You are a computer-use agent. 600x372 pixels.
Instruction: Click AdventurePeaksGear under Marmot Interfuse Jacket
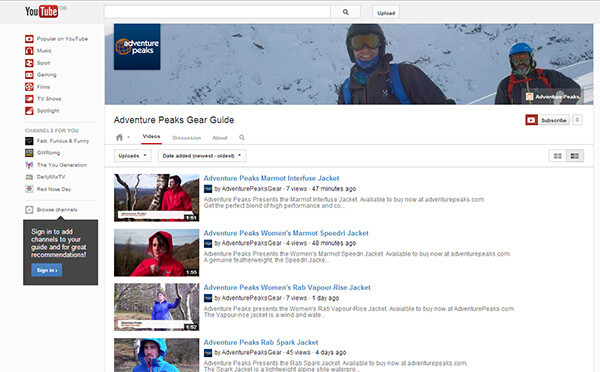[x=251, y=189]
